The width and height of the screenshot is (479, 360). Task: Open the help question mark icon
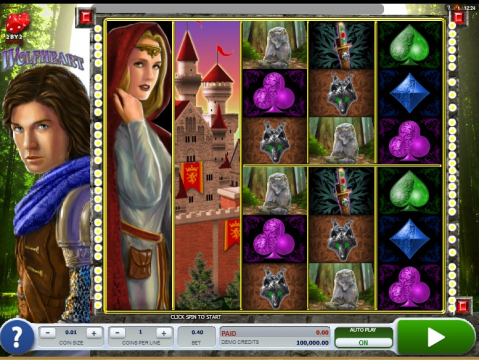pyautogui.click(x=17, y=337)
